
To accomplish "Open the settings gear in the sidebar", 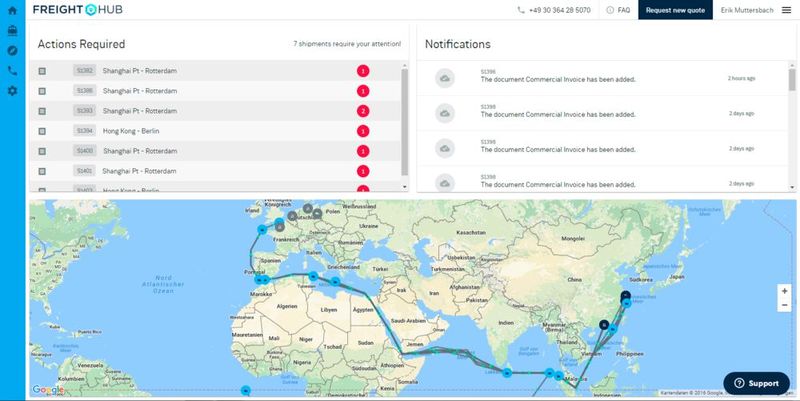I will [12, 91].
